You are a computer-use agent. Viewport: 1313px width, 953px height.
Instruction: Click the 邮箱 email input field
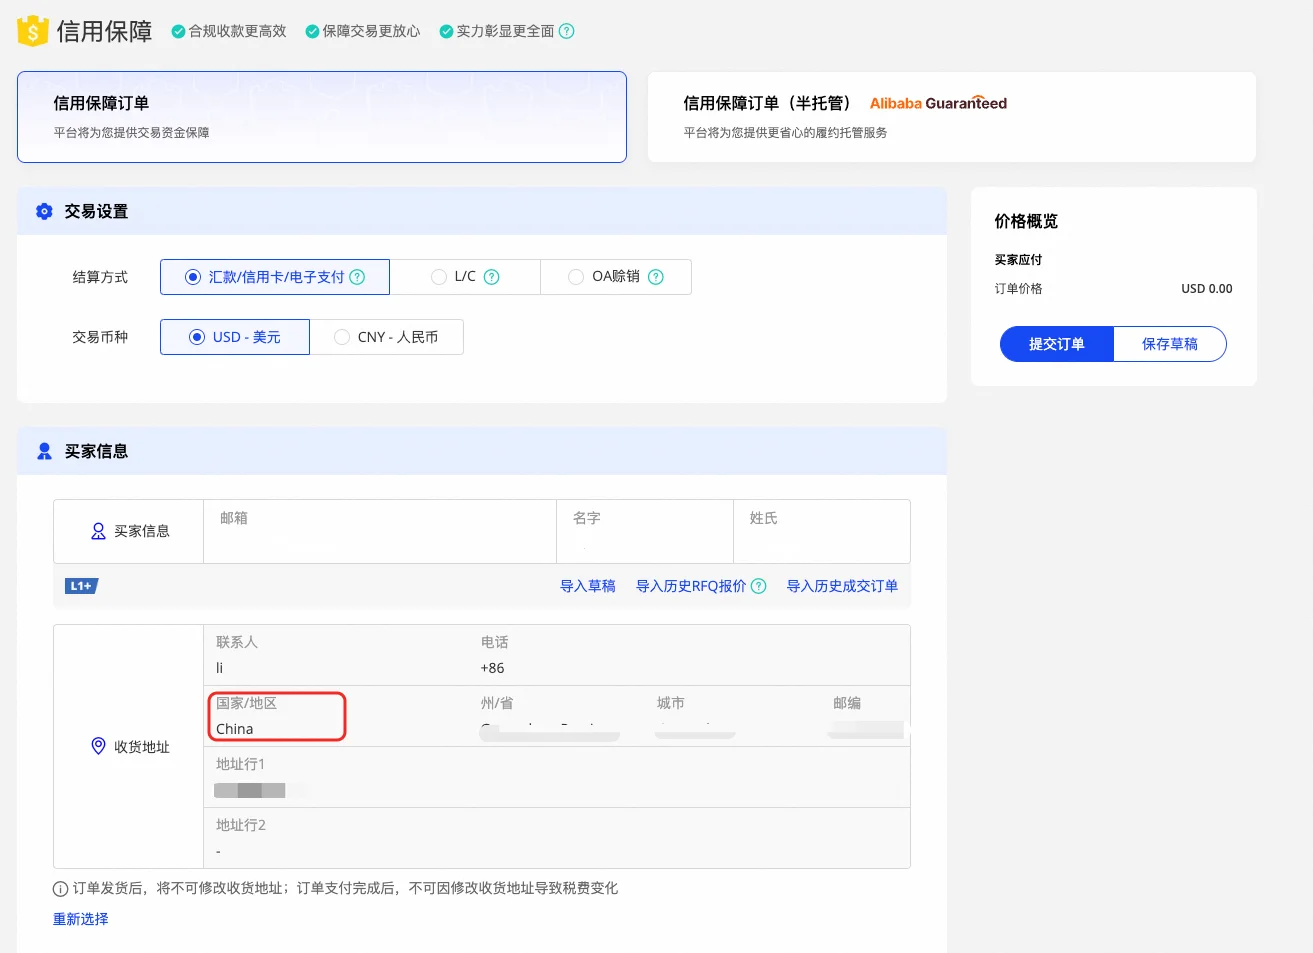[x=380, y=541]
